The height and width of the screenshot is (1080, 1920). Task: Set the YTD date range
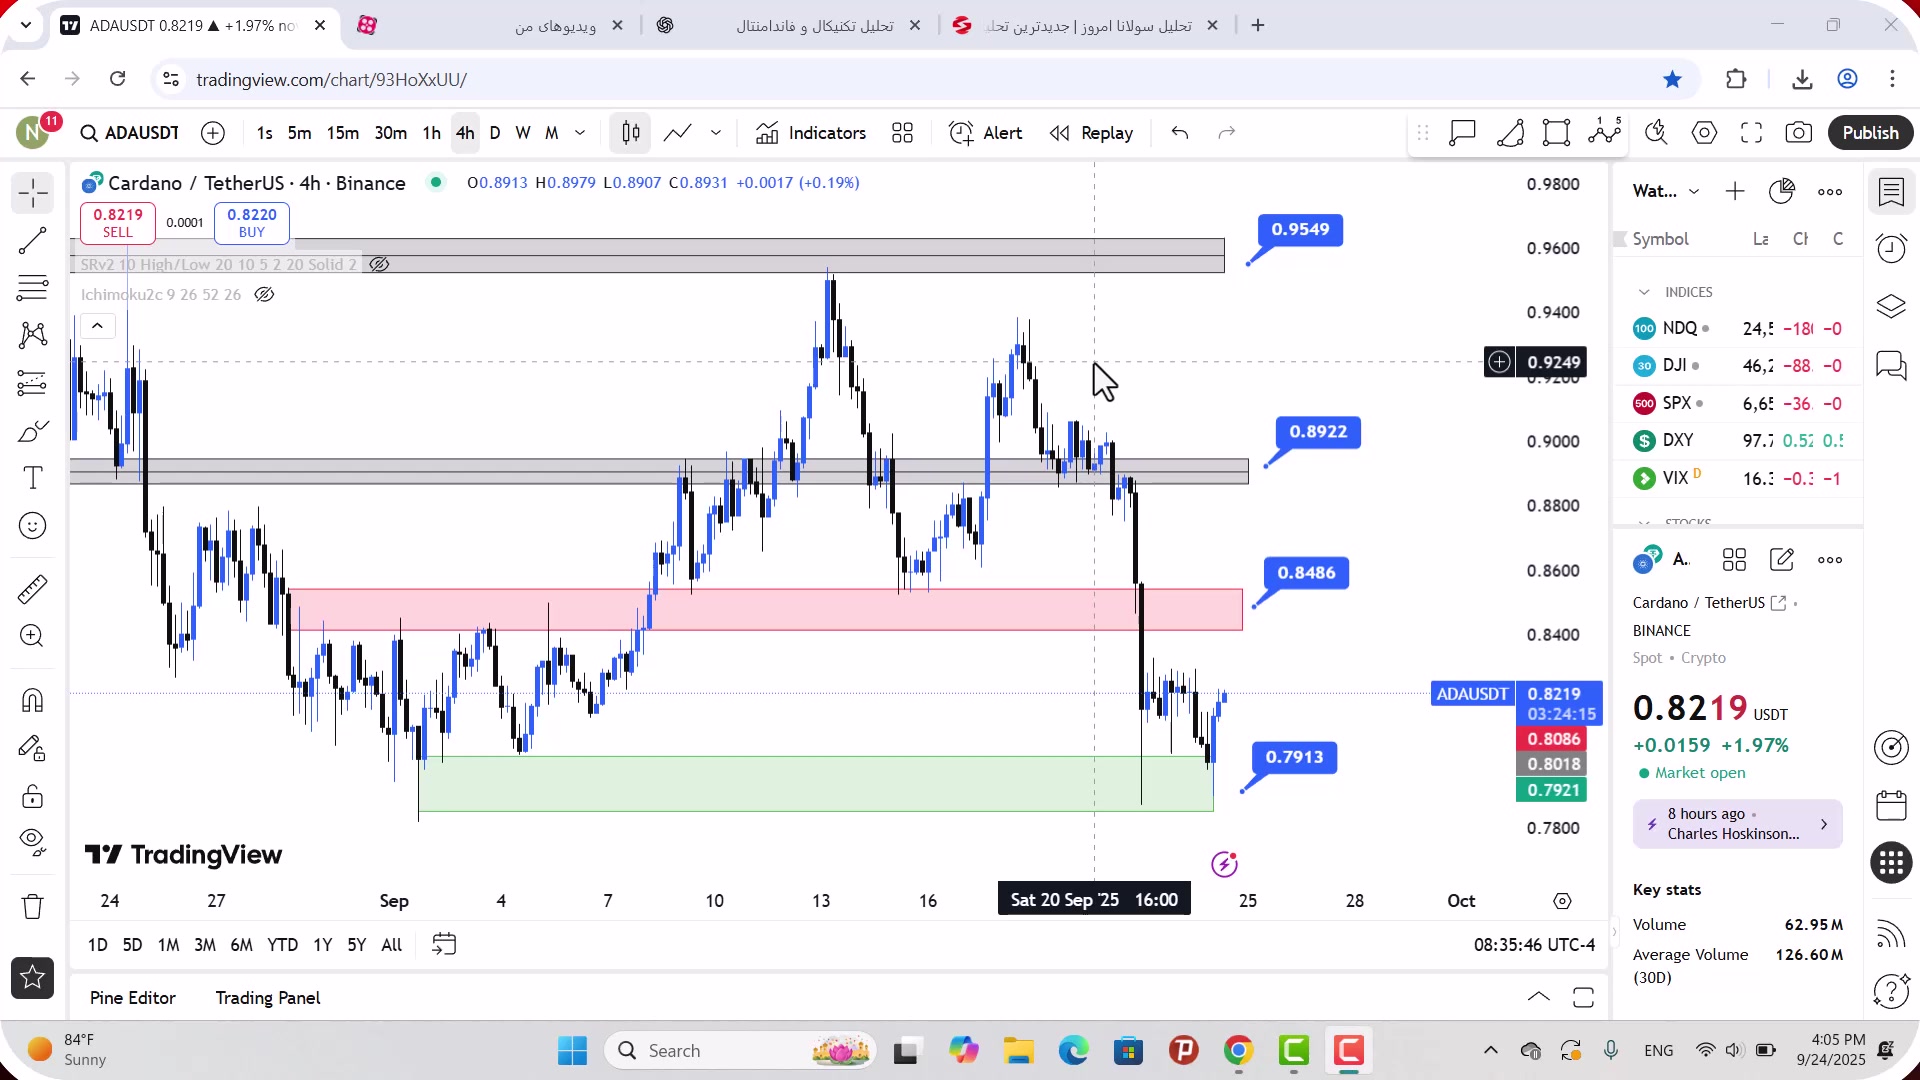coord(282,945)
